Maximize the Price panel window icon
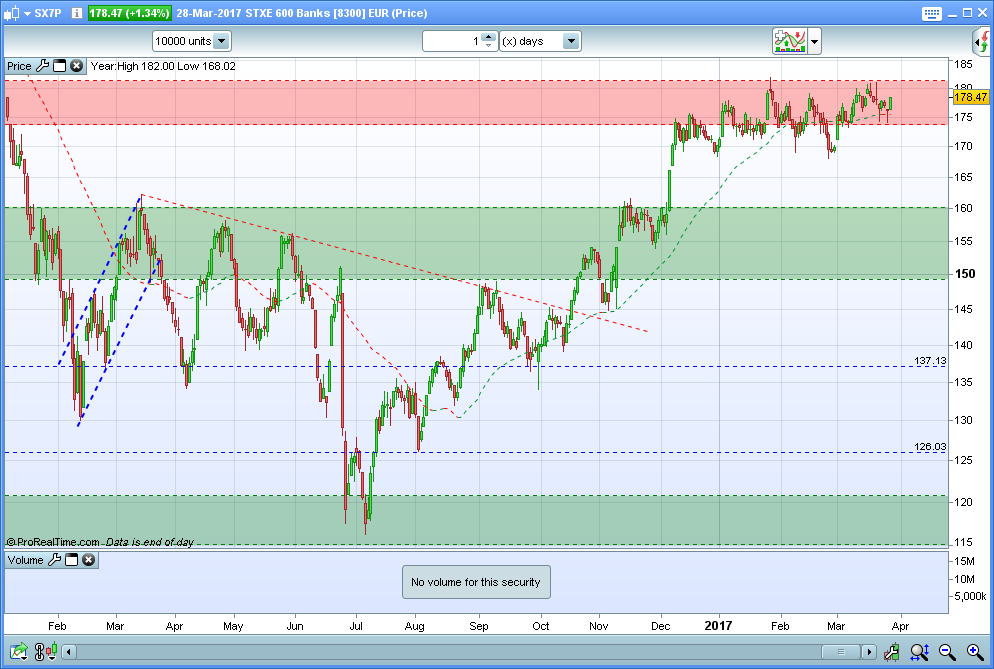 [60, 66]
